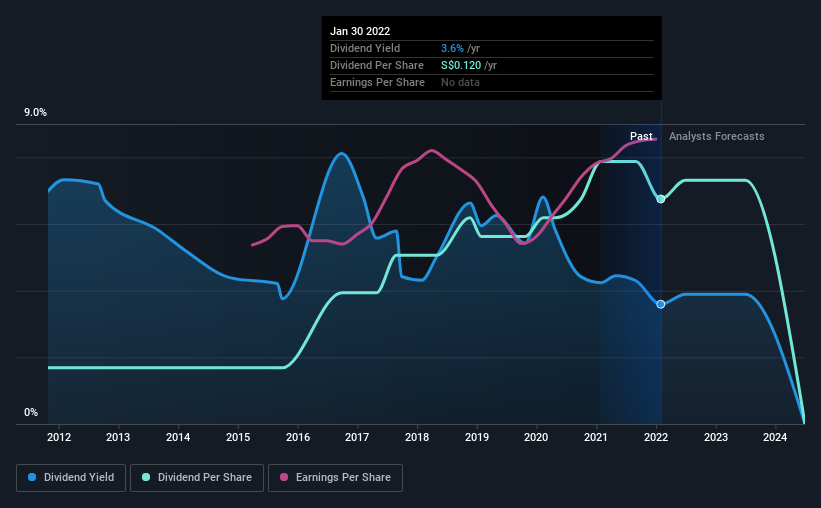Toggle the Earnings Per Share legend button
The height and width of the screenshot is (508, 821).
pyautogui.click(x=335, y=478)
